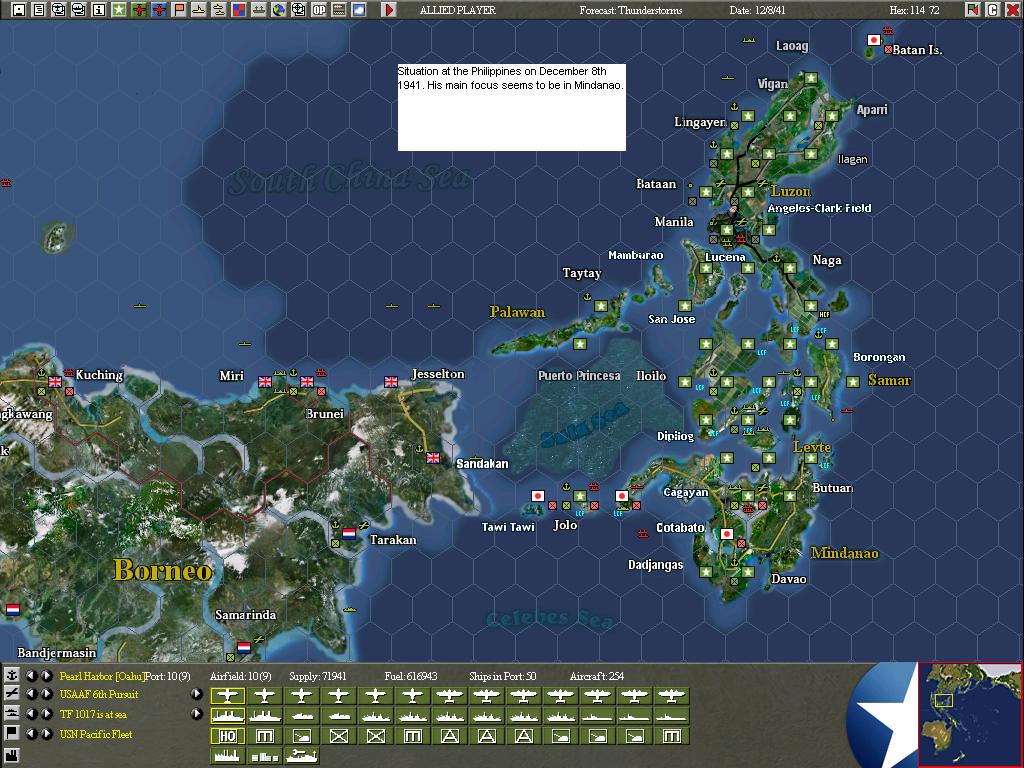This screenshot has height=768, width=1024.
Task: Go to next unit after USN Pacific Fleet
Action: pyautogui.click(x=47, y=733)
